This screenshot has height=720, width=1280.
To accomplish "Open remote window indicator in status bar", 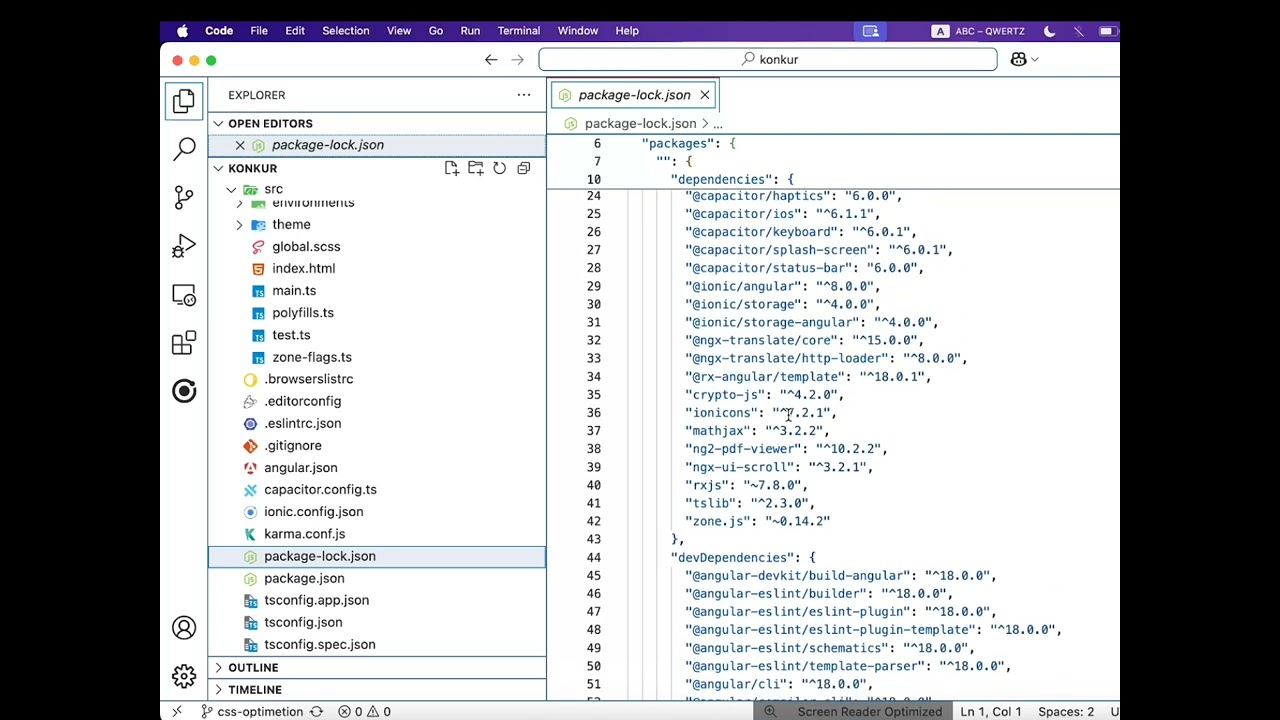I will pyautogui.click(x=177, y=711).
